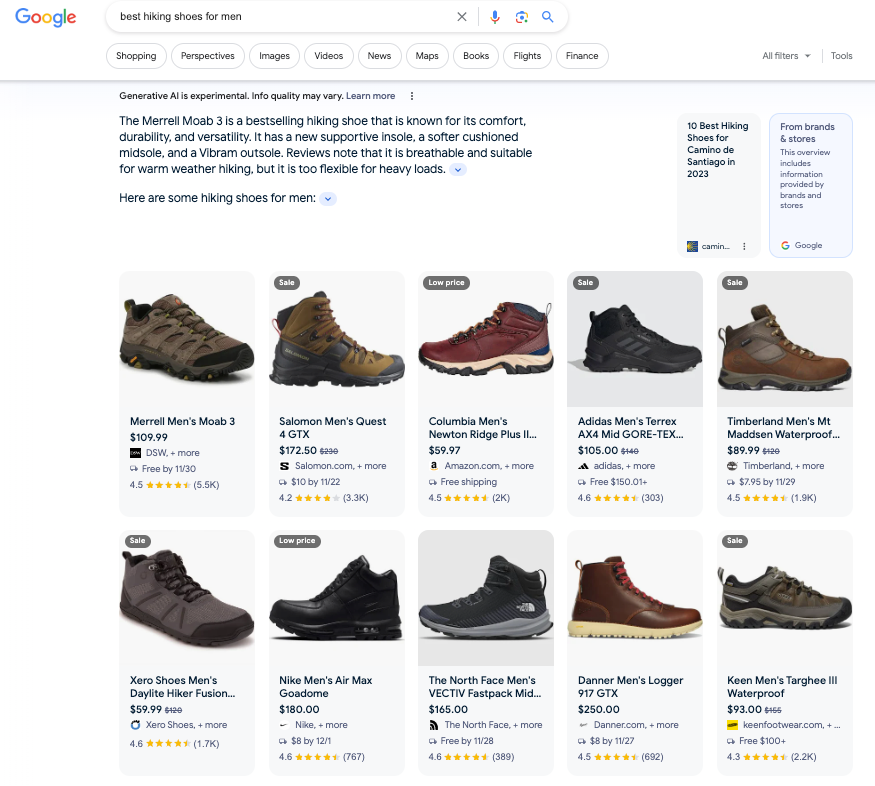875x786 pixels.
Task: Click the Timberland store logo icon
Action: pyautogui.click(x=732, y=466)
